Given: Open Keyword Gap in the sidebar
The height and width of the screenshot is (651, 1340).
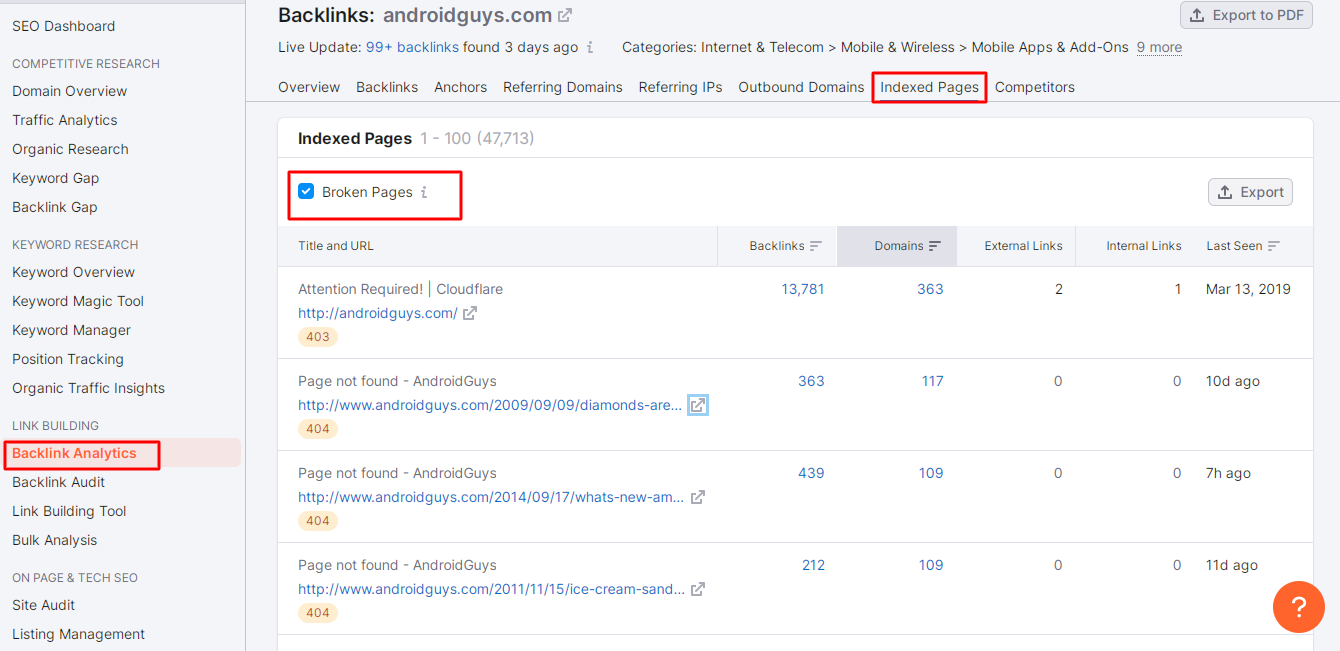Looking at the screenshot, I should click(55, 178).
